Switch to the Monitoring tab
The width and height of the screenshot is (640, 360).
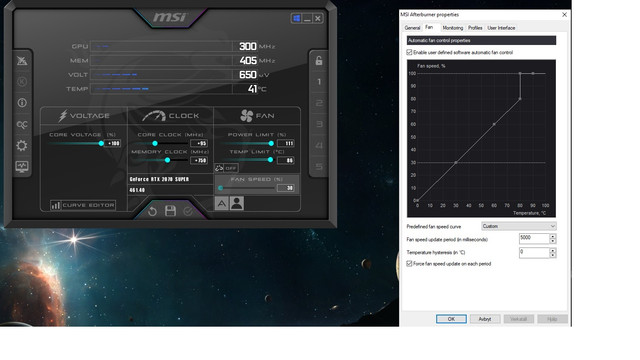pyautogui.click(x=453, y=28)
